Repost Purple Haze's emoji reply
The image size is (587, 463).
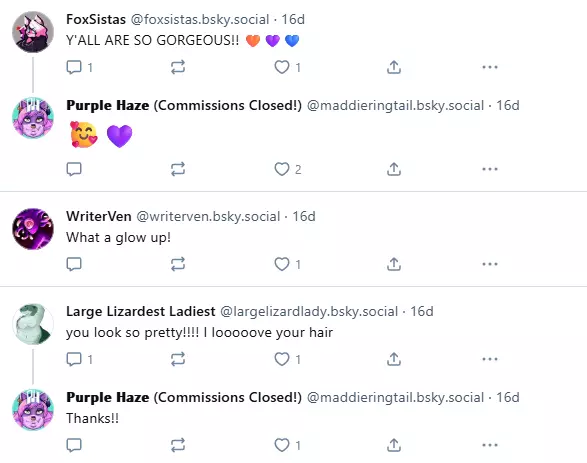178,169
